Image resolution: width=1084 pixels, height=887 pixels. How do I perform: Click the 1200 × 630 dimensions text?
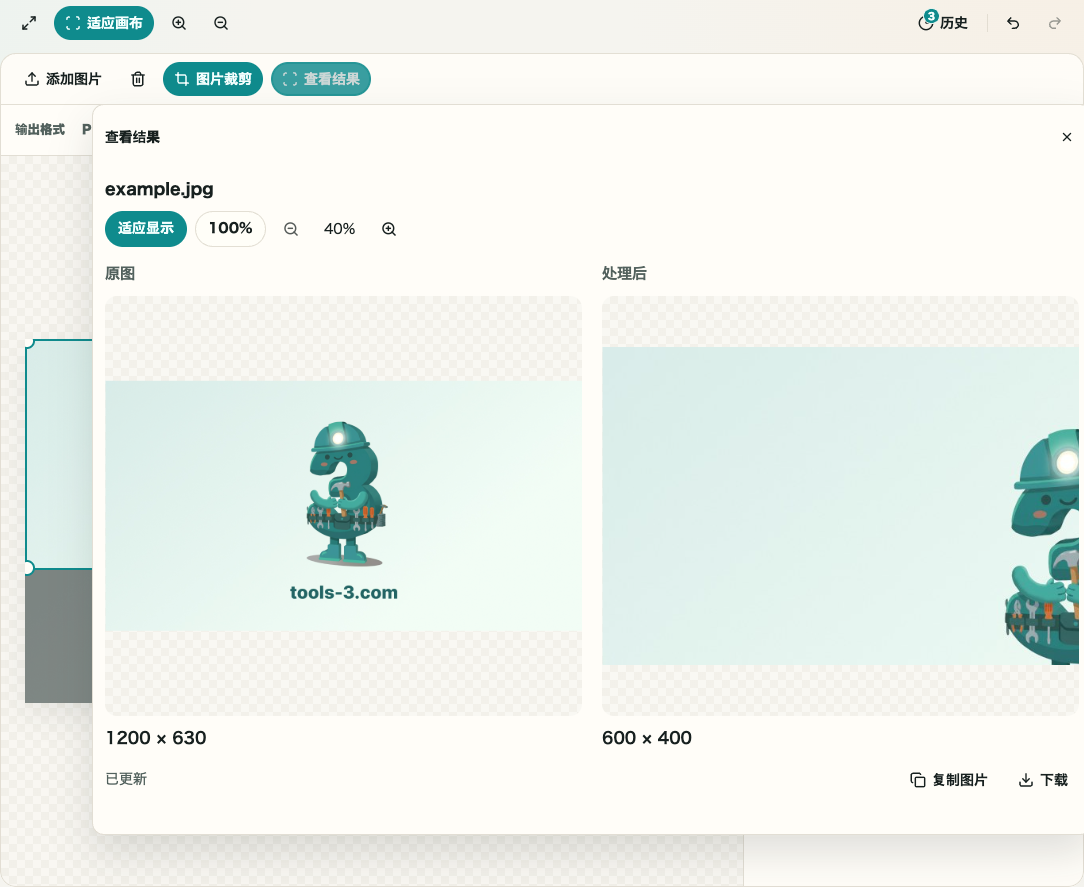click(156, 738)
